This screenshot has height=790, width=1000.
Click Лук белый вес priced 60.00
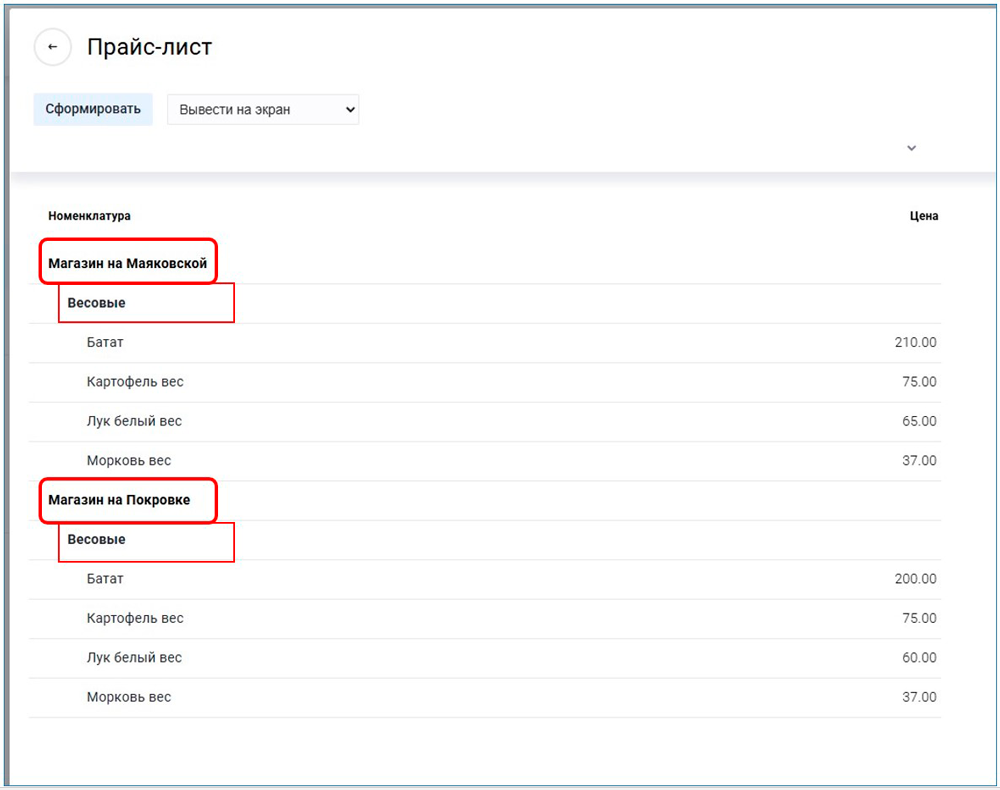pyautogui.click(x=134, y=658)
